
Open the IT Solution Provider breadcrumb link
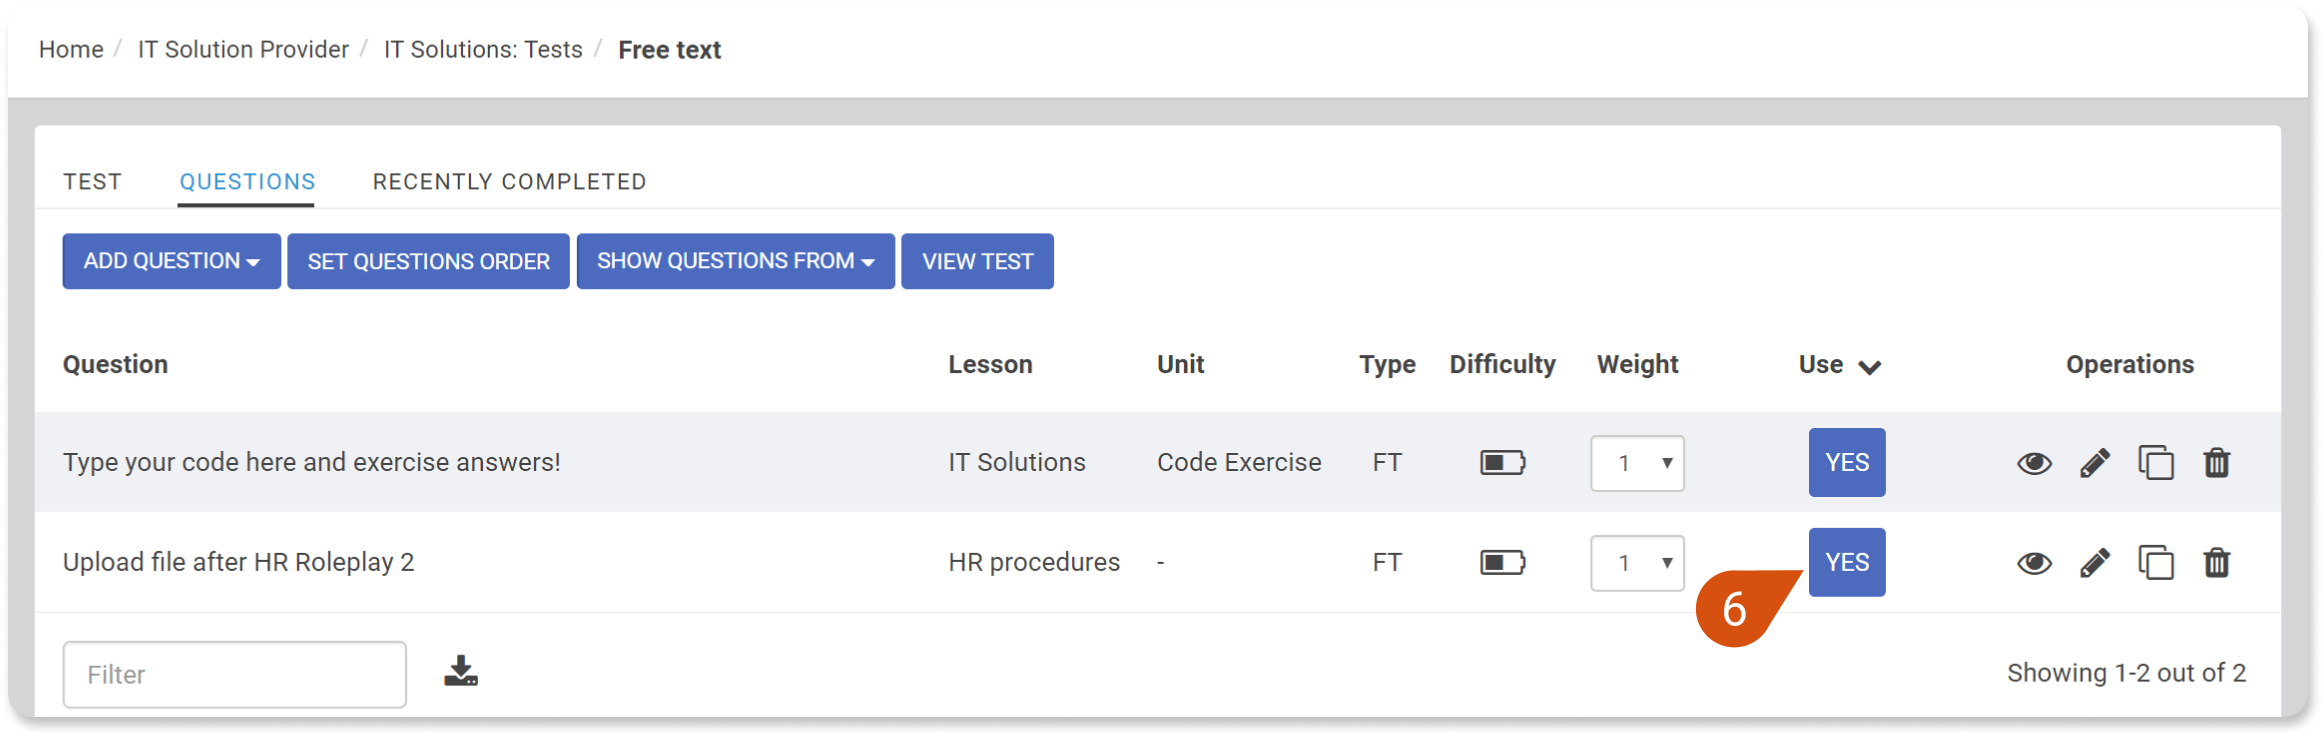click(243, 49)
